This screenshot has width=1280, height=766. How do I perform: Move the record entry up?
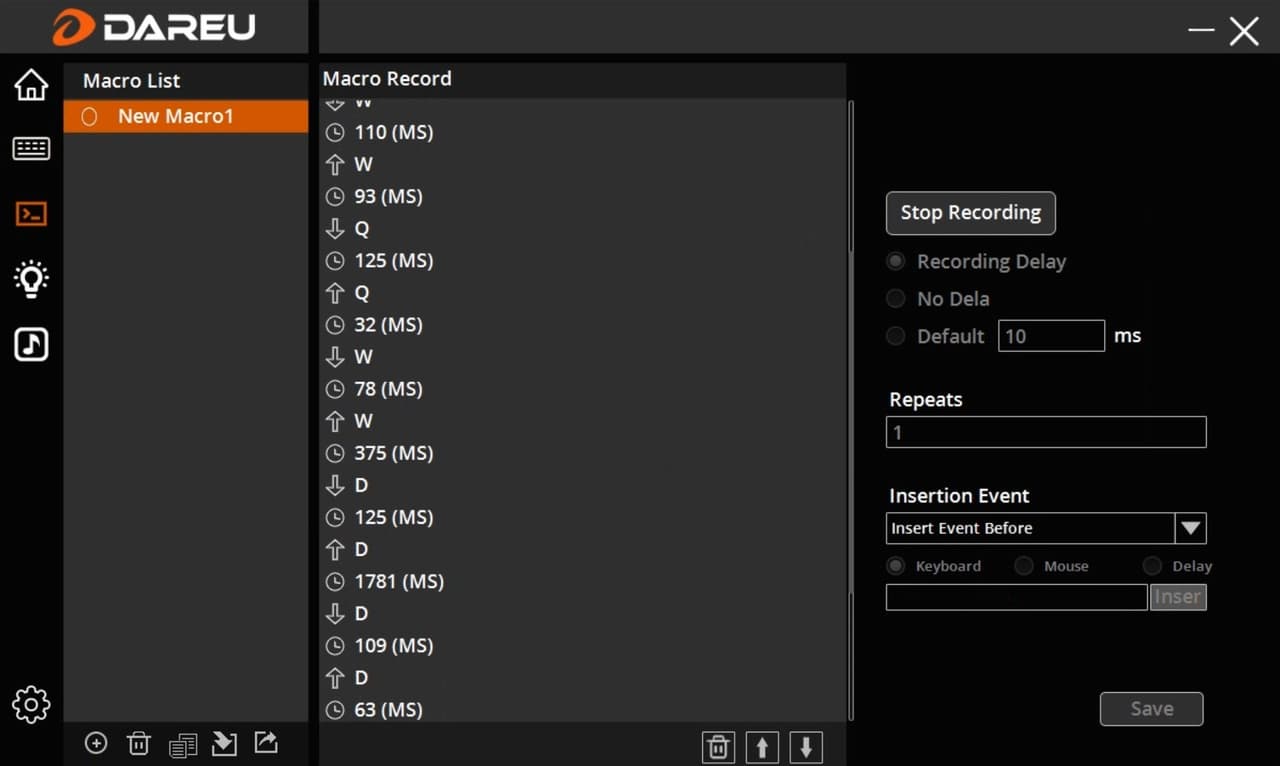click(x=762, y=747)
